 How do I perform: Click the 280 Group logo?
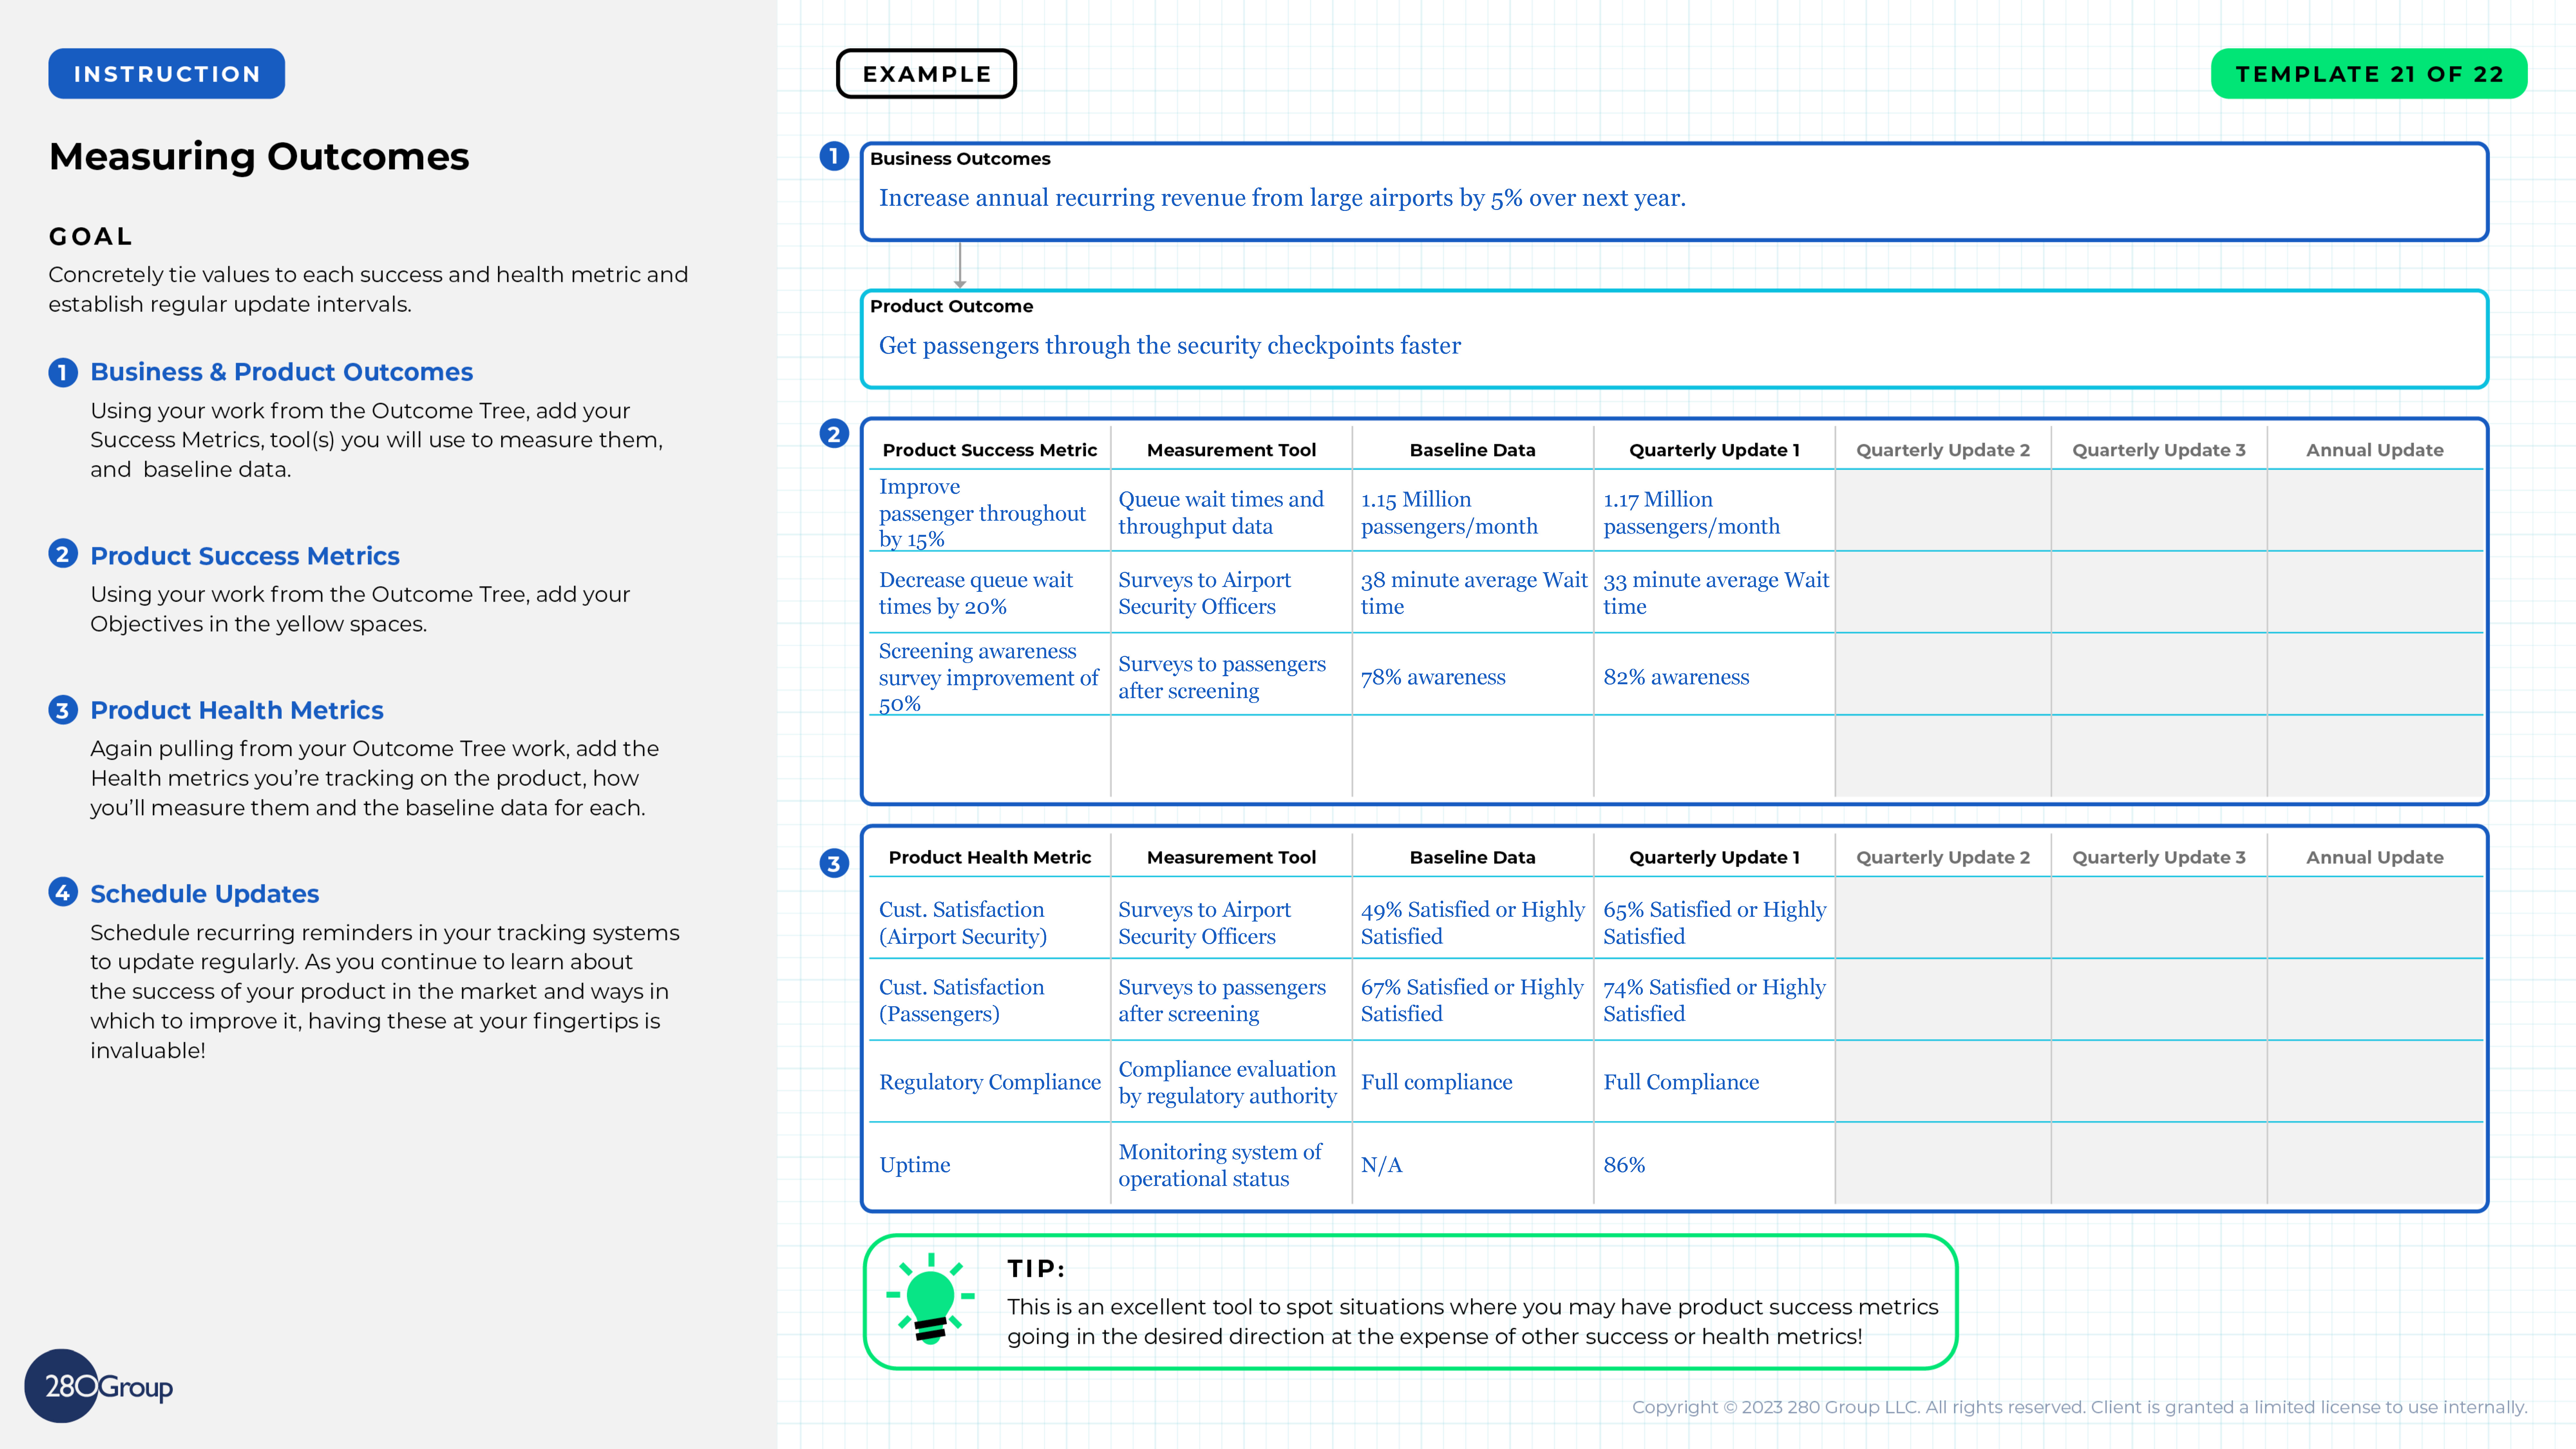[x=99, y=1386]
